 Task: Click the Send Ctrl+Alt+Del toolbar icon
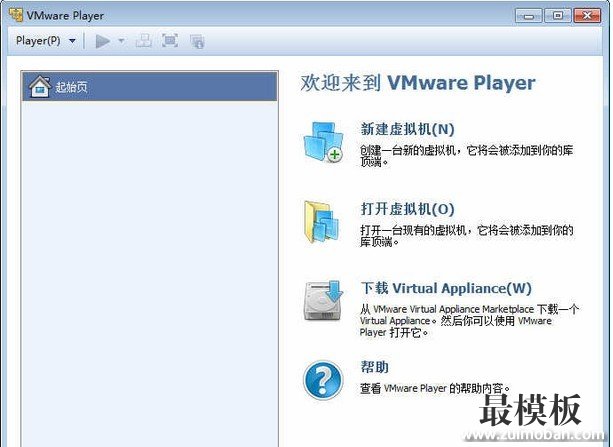pos(143,41)
